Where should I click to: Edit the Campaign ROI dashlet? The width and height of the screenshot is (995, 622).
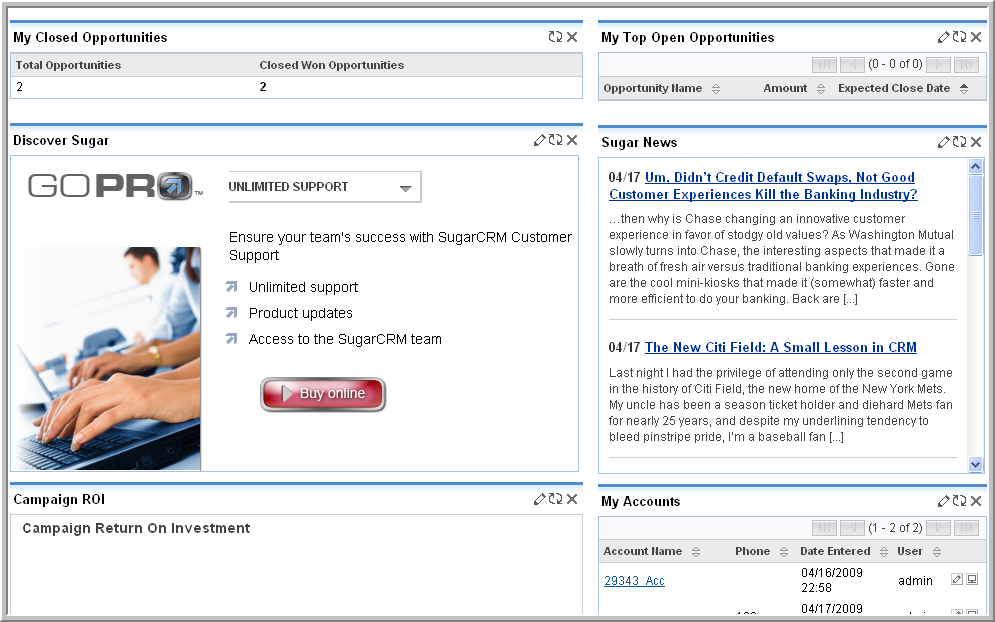click(x=539, y=499)
